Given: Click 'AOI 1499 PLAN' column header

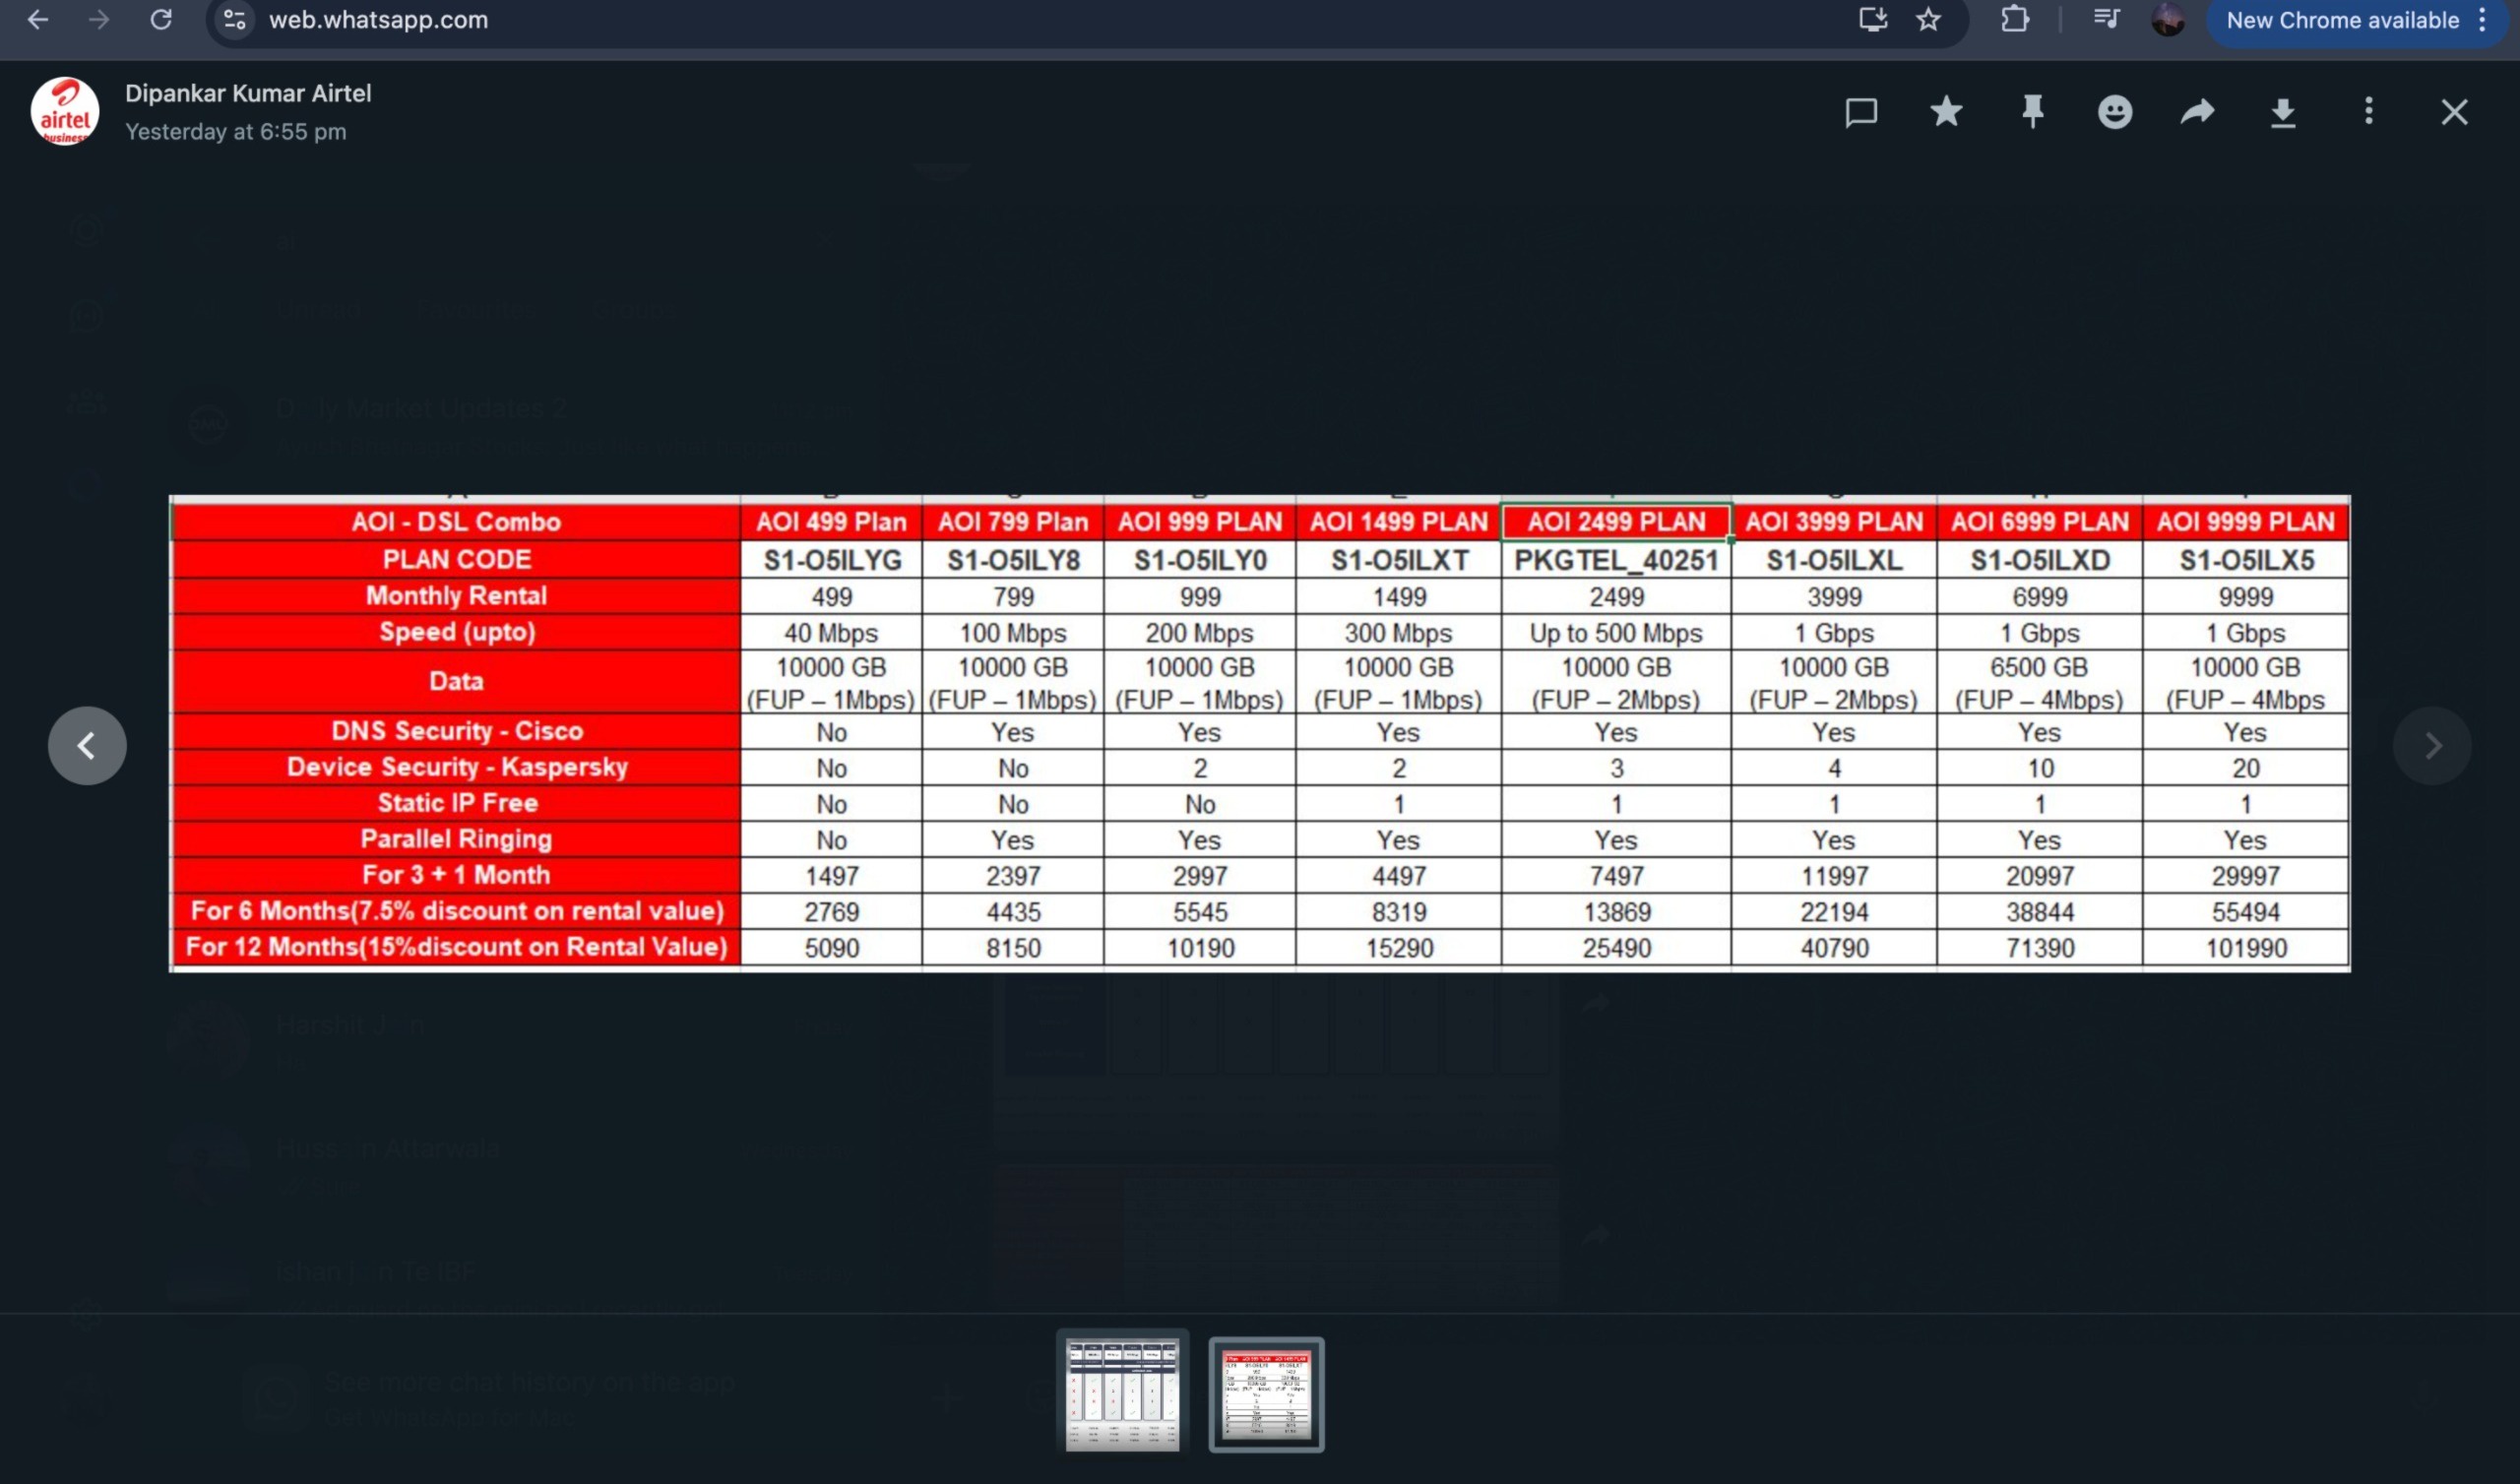Looking at the screenshot, I should click(1399, 522).
